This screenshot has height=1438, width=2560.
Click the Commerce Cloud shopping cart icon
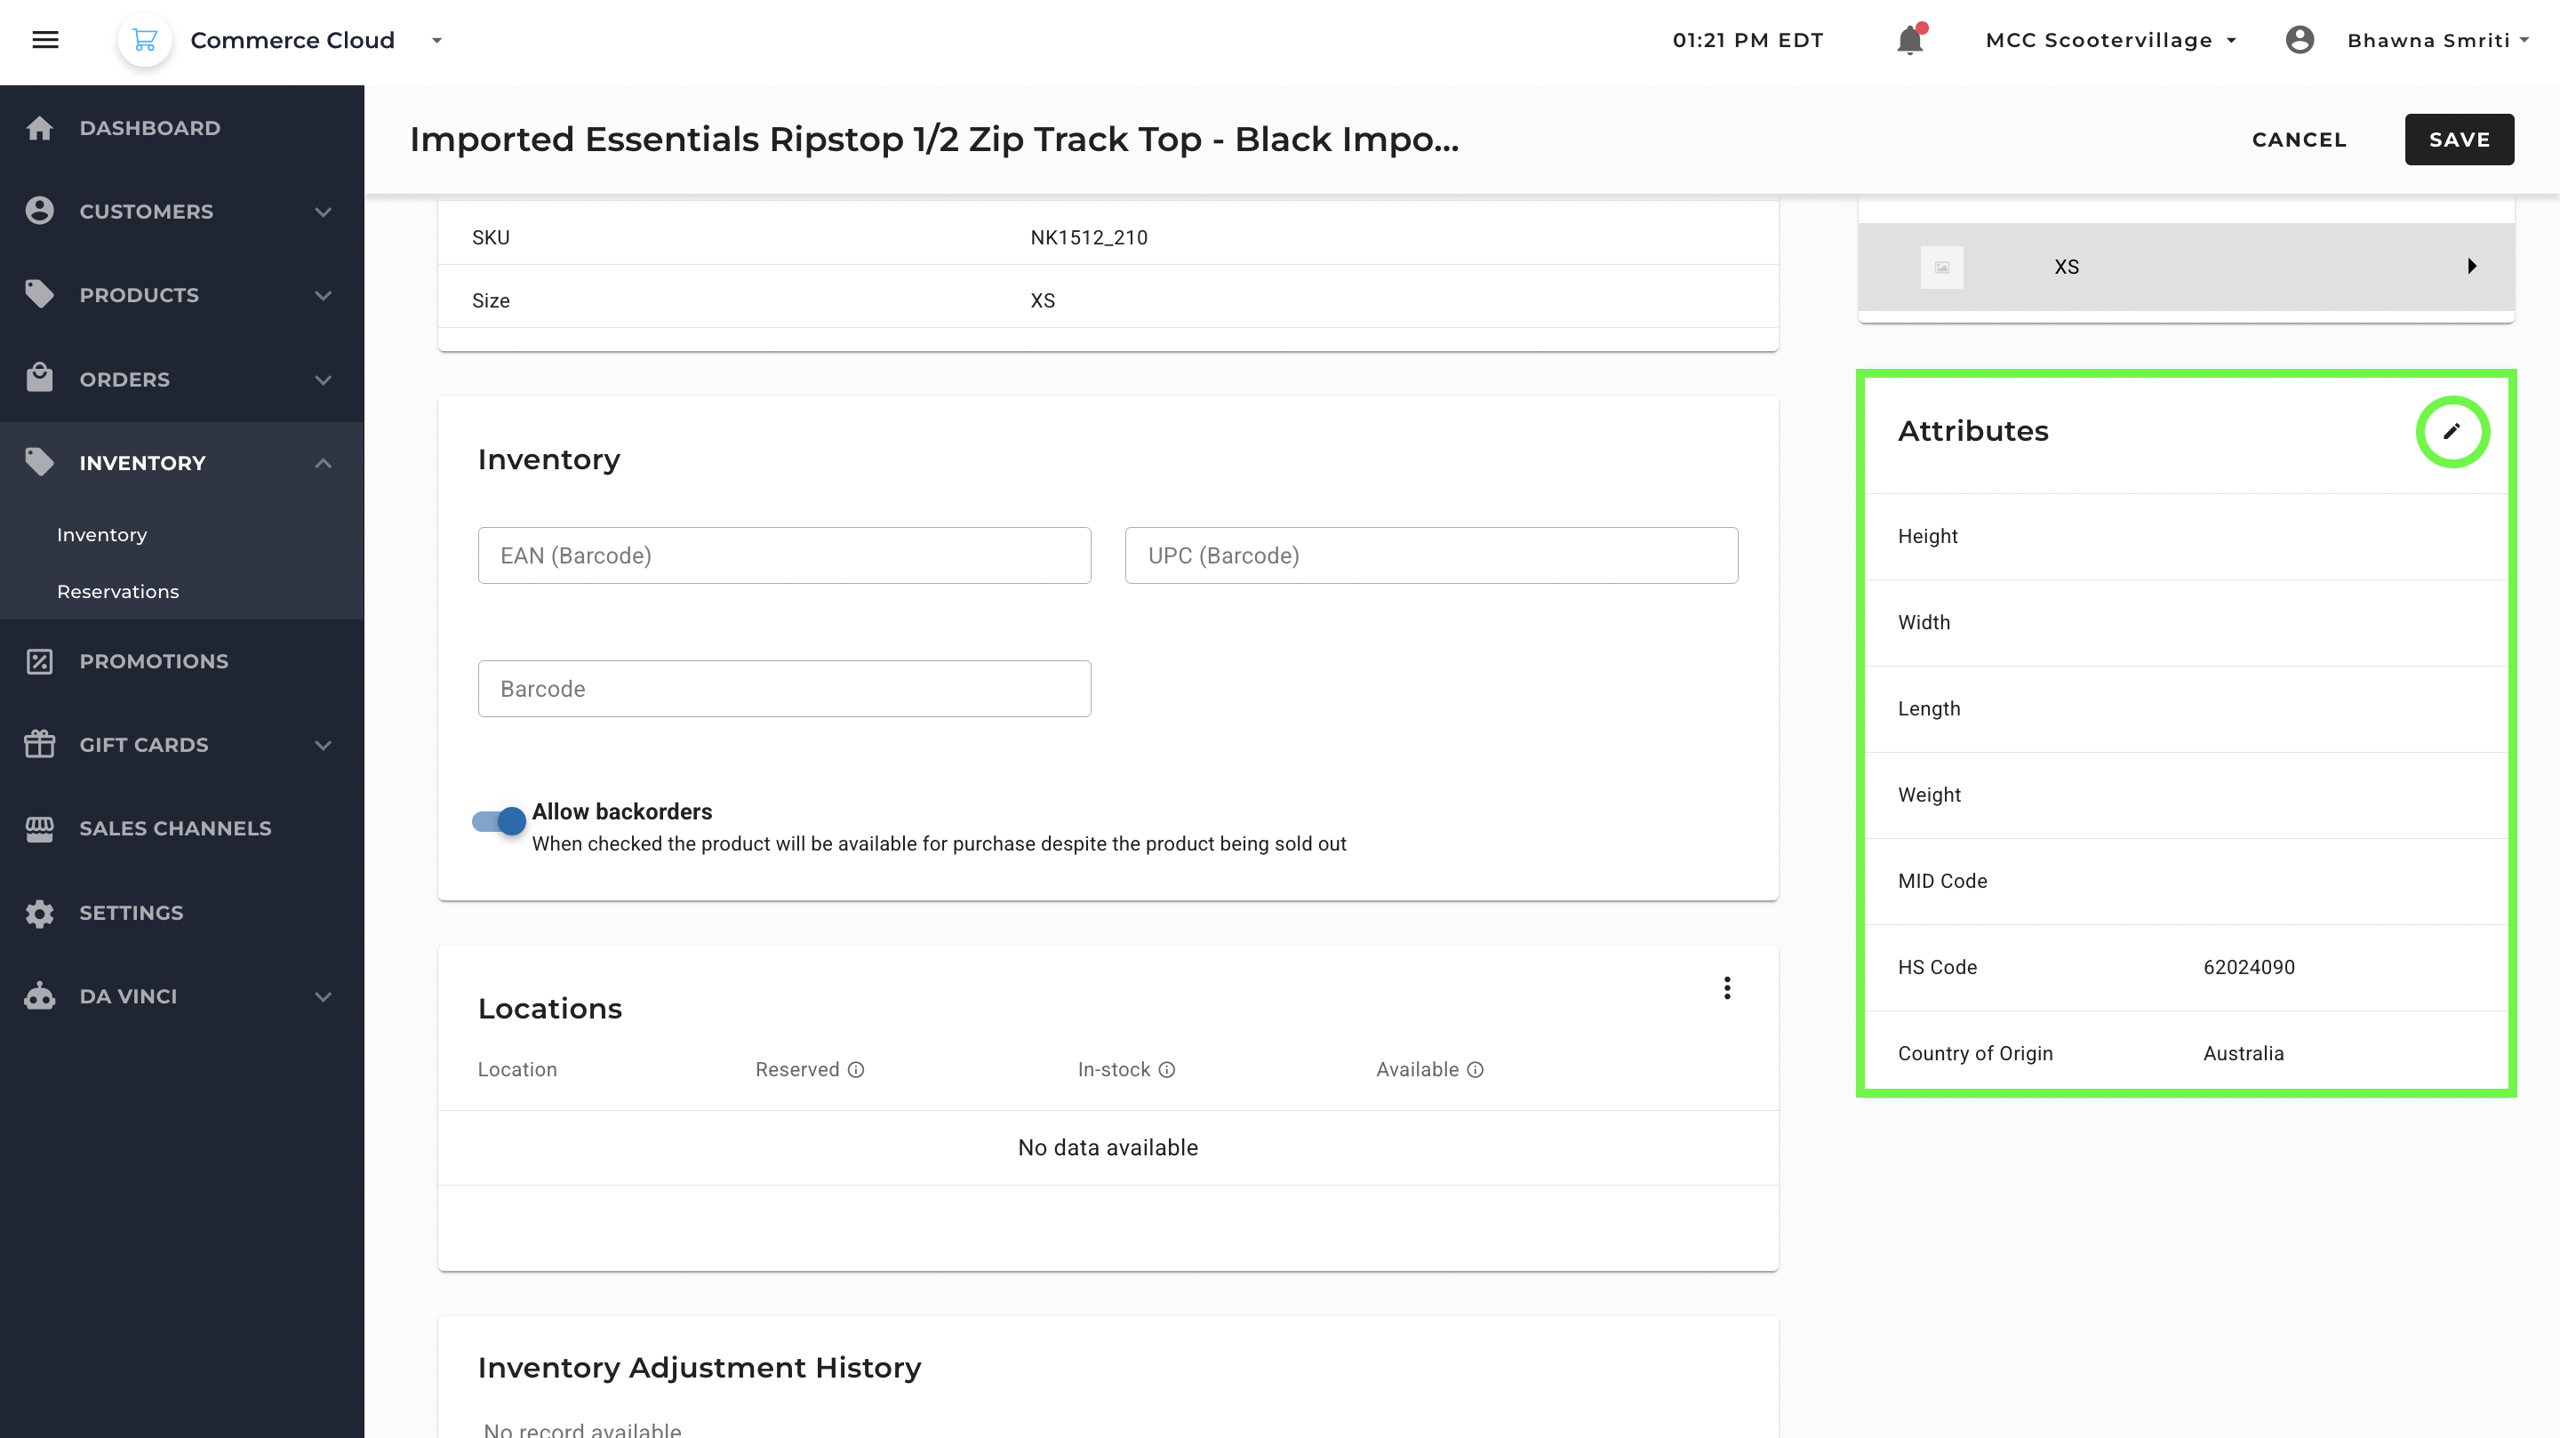145,40
